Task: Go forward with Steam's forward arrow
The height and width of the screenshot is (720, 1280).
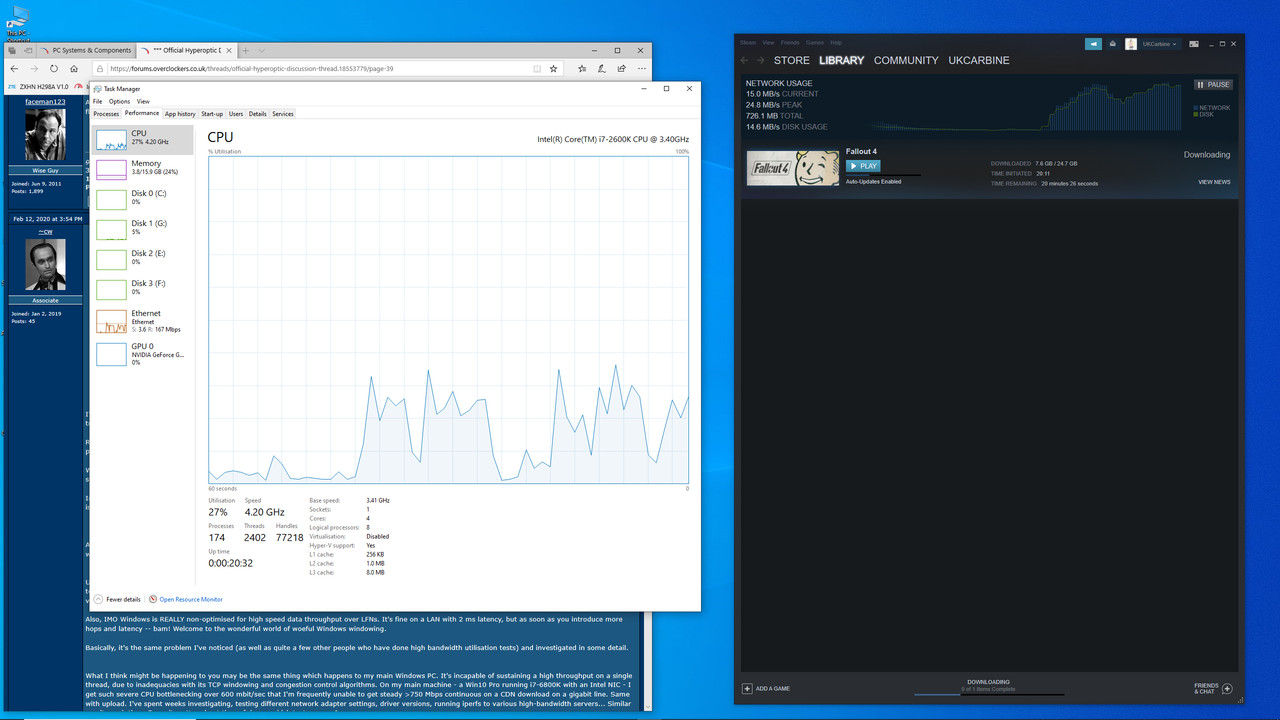Action: point(762,61)
